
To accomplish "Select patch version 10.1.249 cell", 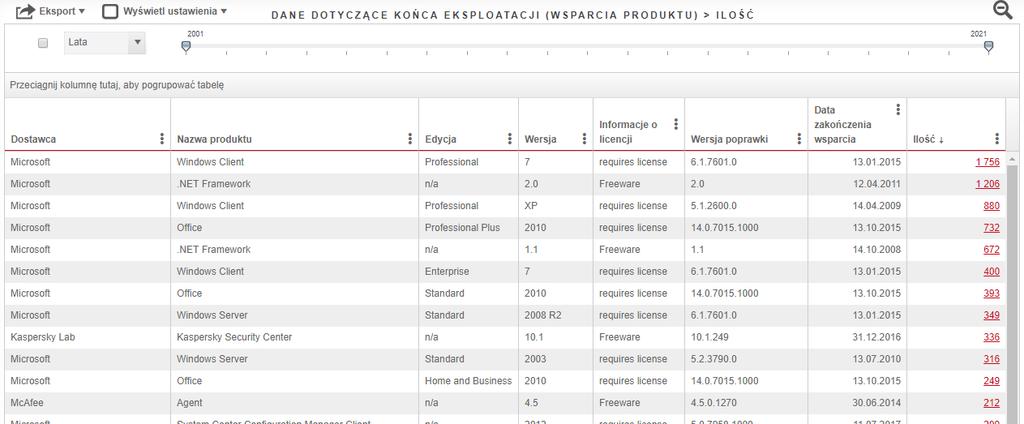I will tap(746, 337).
